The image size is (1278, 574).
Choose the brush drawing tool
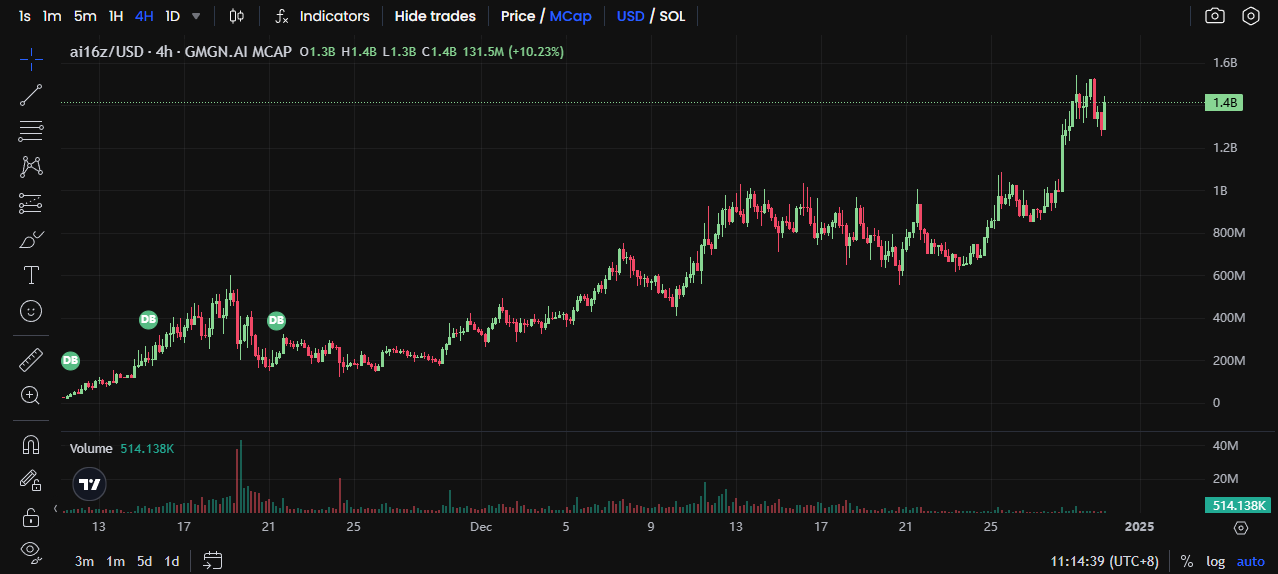tap(31, 239)
